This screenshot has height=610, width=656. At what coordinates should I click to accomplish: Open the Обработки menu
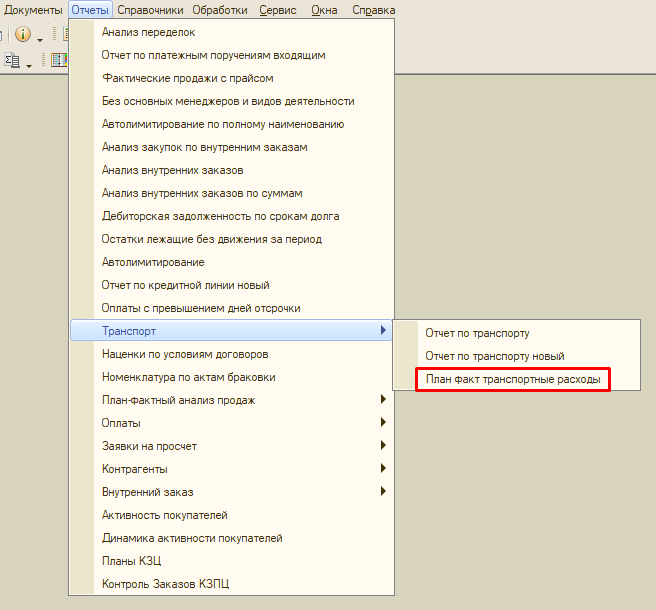(220, 10)
